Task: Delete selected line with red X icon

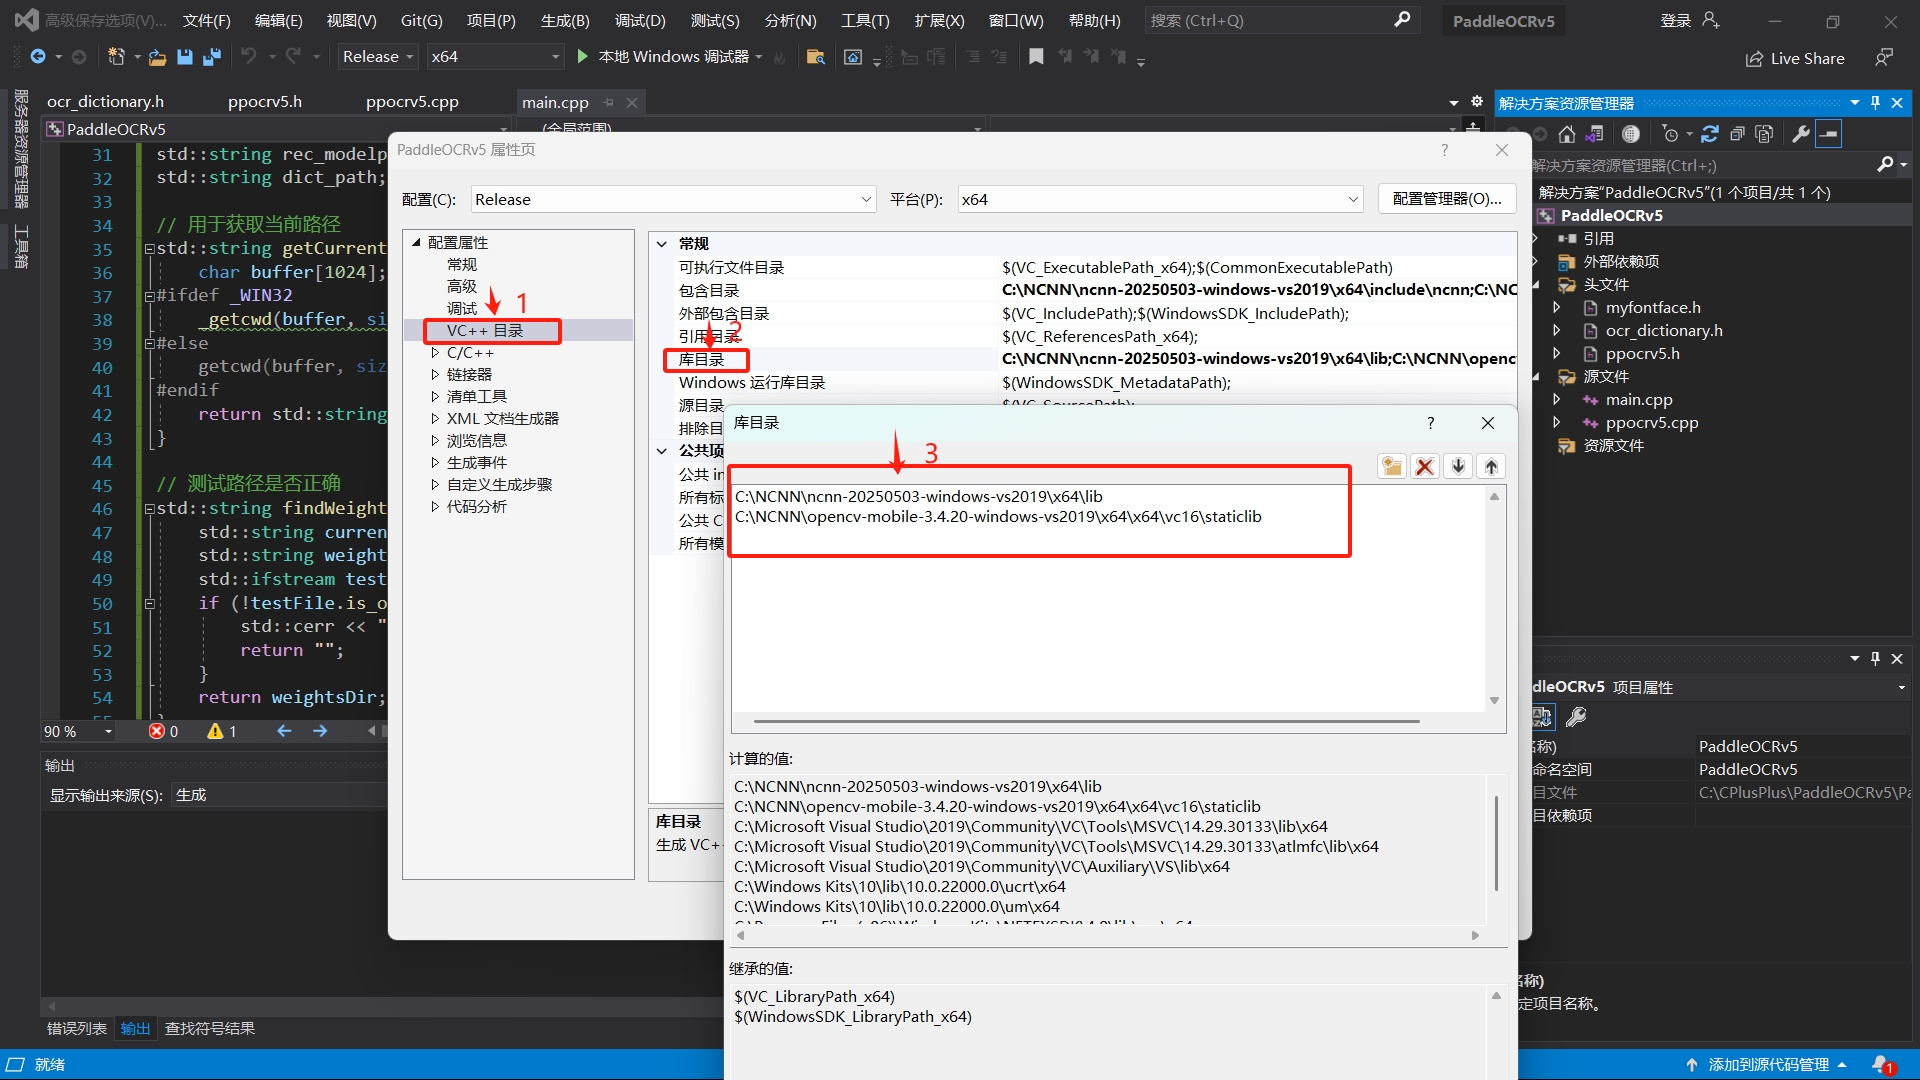Action: 1425,466
